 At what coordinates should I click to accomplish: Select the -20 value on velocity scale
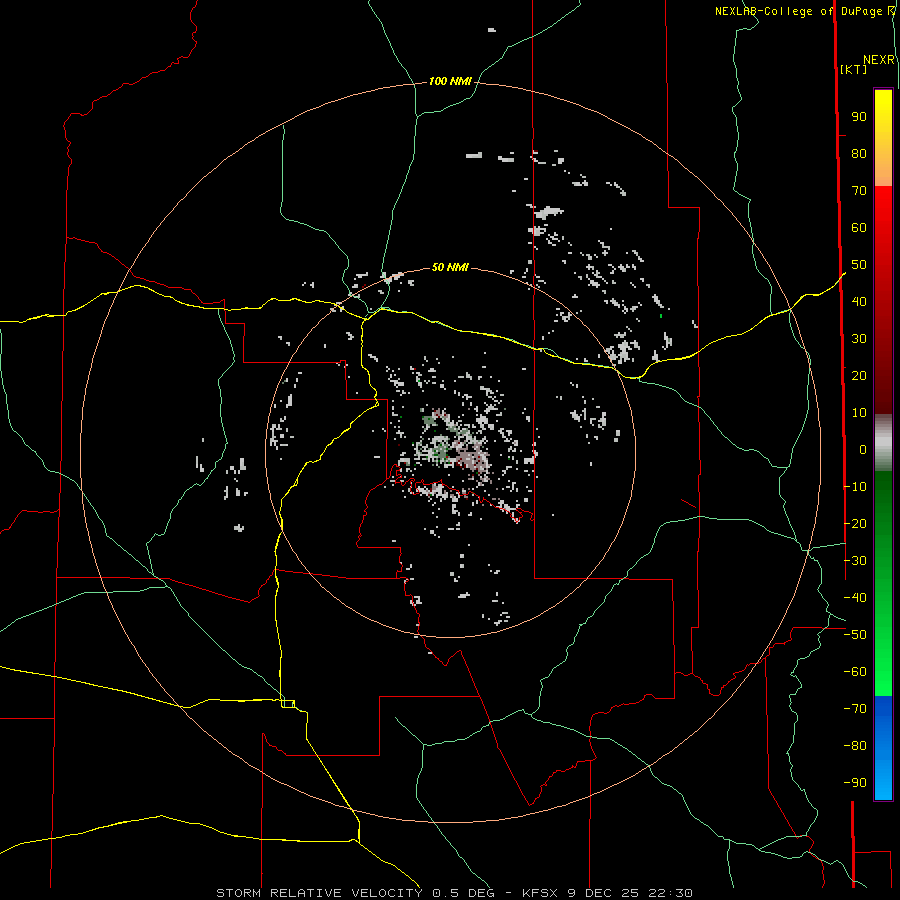855,523
